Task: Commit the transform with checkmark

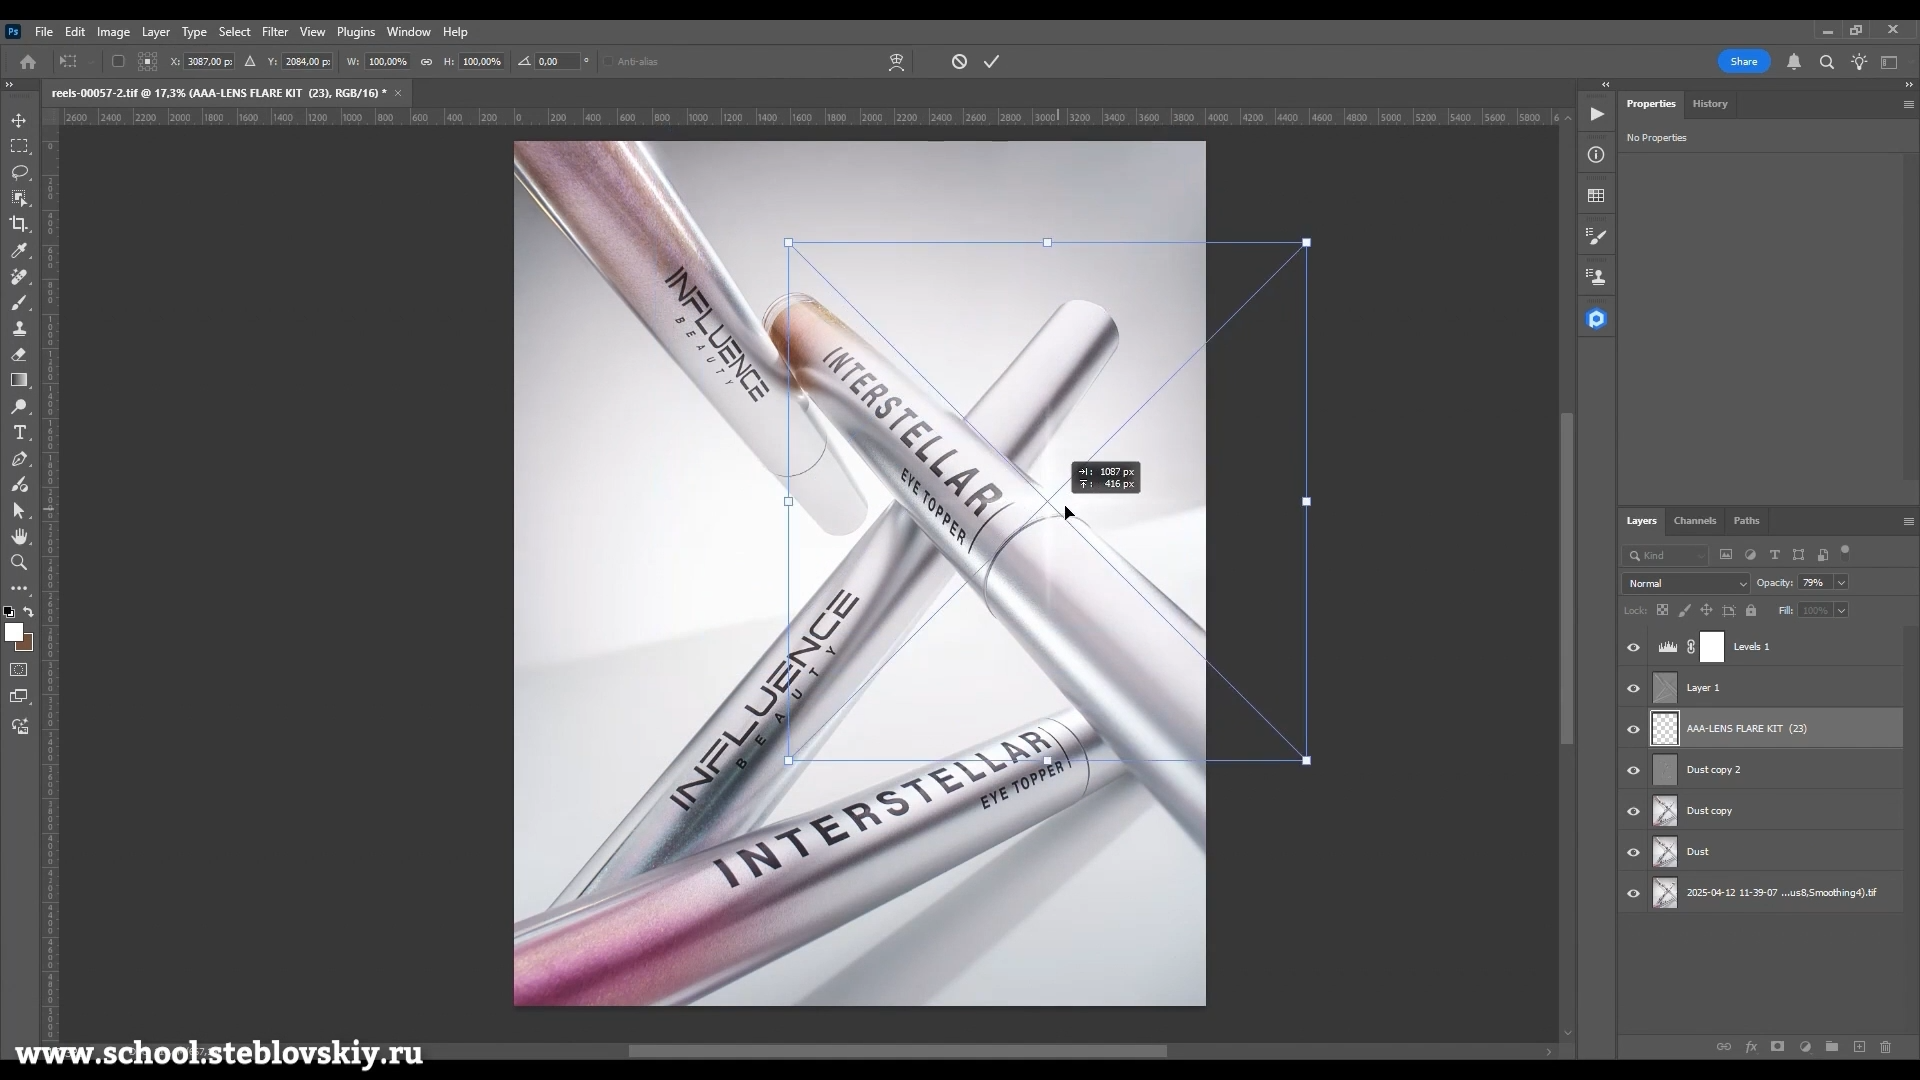Action: 991,62
